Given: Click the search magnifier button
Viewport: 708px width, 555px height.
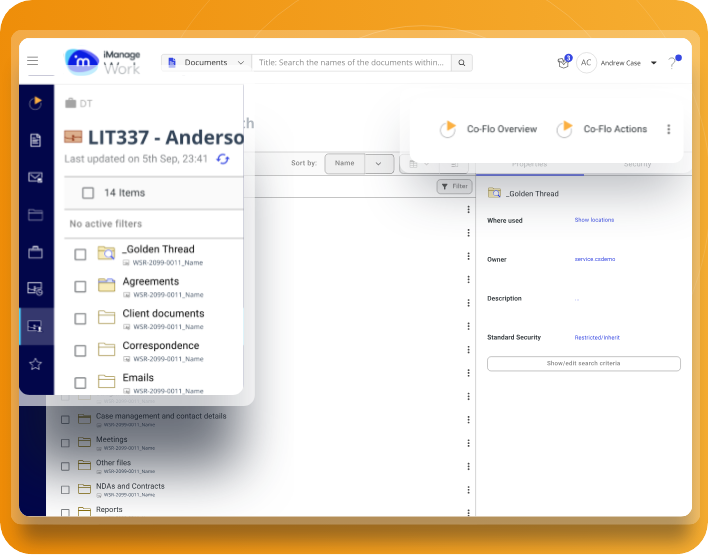Looking at the screenshot, I should click(461, 63).
